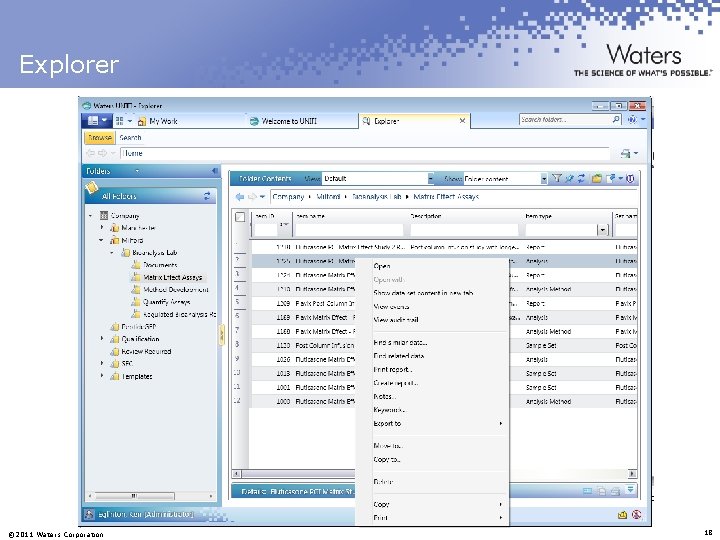Click the pin icon next to the filter funnel
Viewport: 720px width, 540px height.
pos(569,179)
